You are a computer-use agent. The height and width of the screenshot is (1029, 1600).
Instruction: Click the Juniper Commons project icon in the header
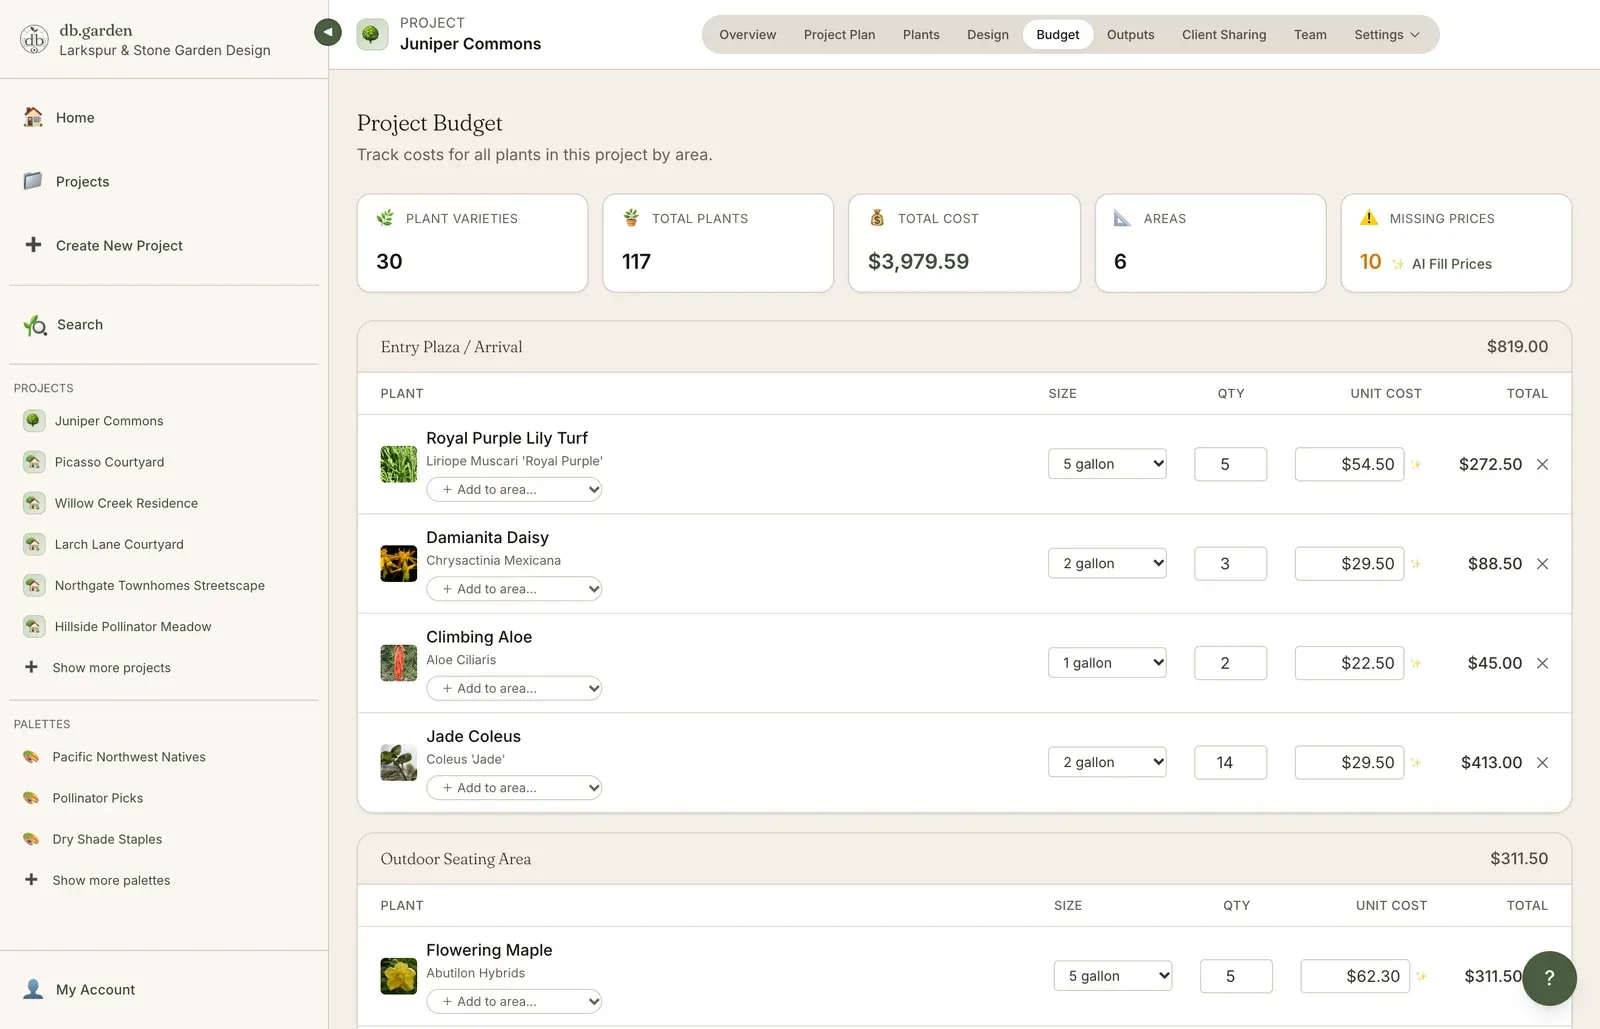372,34
